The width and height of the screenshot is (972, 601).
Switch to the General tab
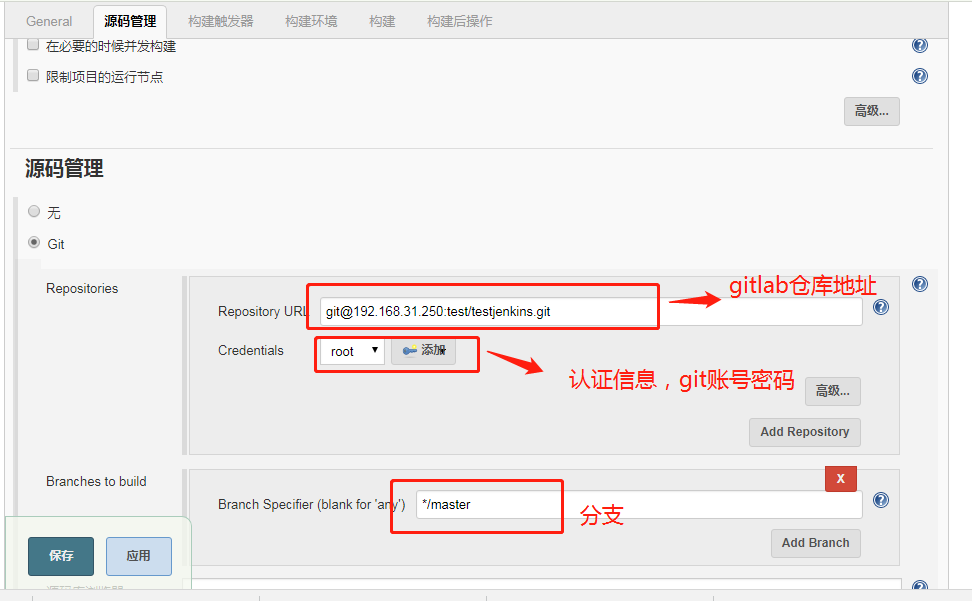point(49,22)
